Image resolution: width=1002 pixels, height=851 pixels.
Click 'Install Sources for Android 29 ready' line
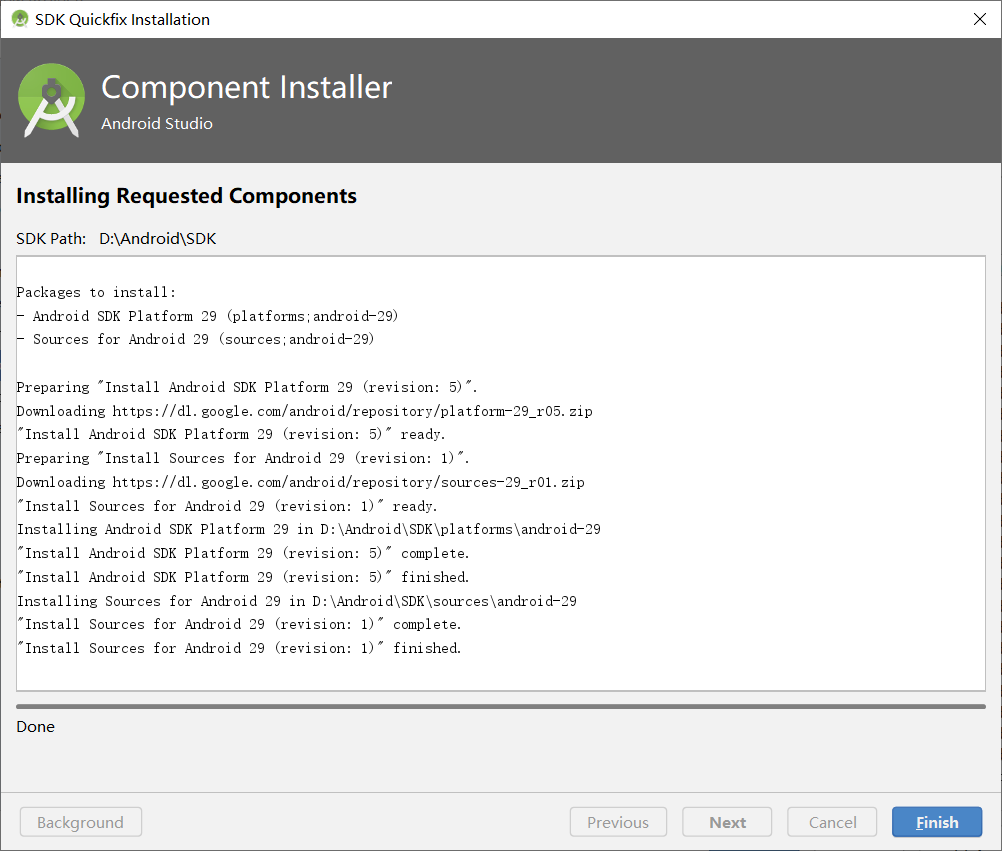227,506
